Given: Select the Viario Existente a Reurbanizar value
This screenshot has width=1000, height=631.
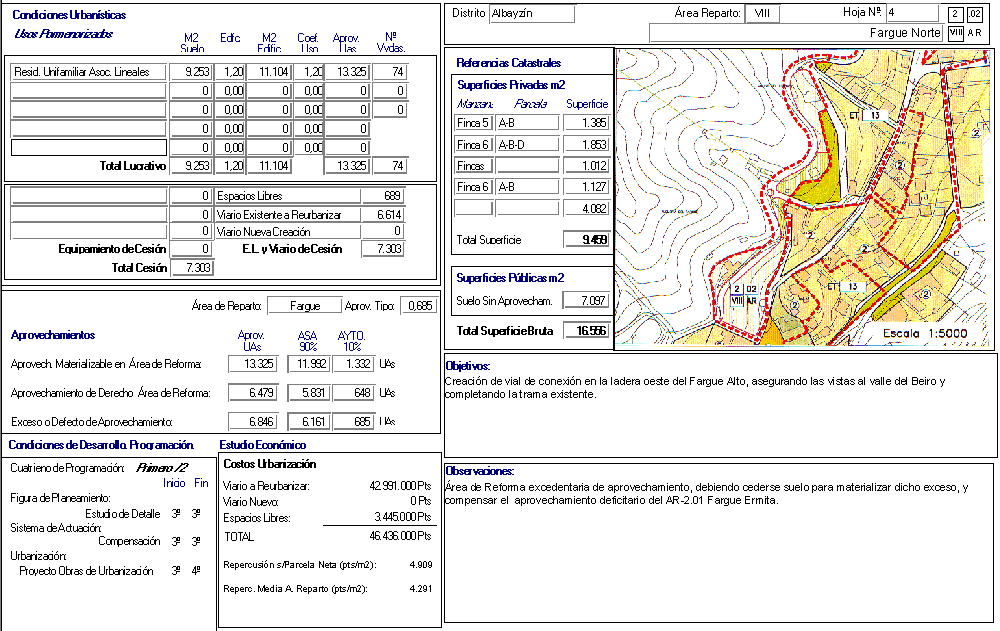Looking at the screenshot, I should [383, 214].
